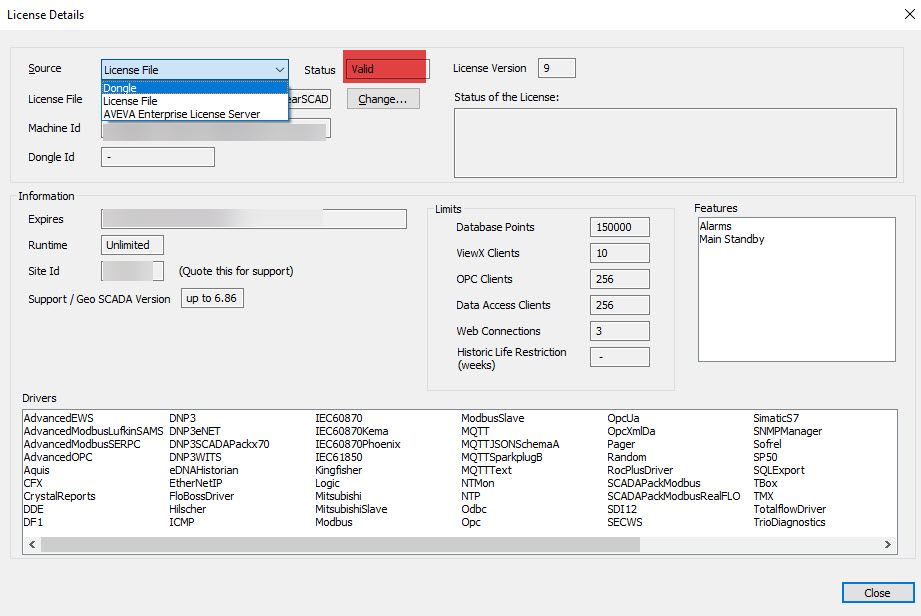Click the OPC Clients value field
Screen dimensions: 921x616
(620, 279)
